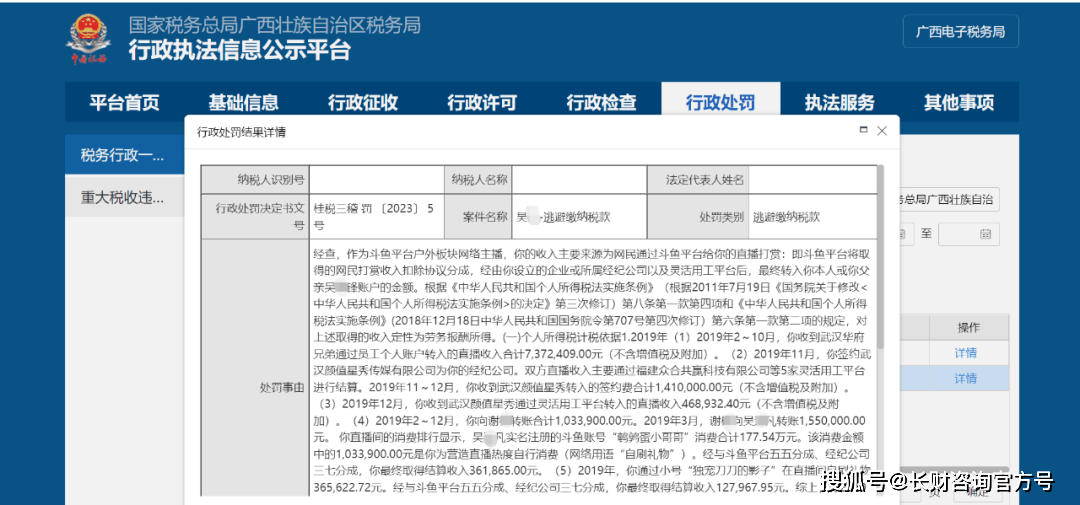Screen dimensions: 1080x505
Task: Click the tax bureau emblem logo
Action: tap(88, 39)
